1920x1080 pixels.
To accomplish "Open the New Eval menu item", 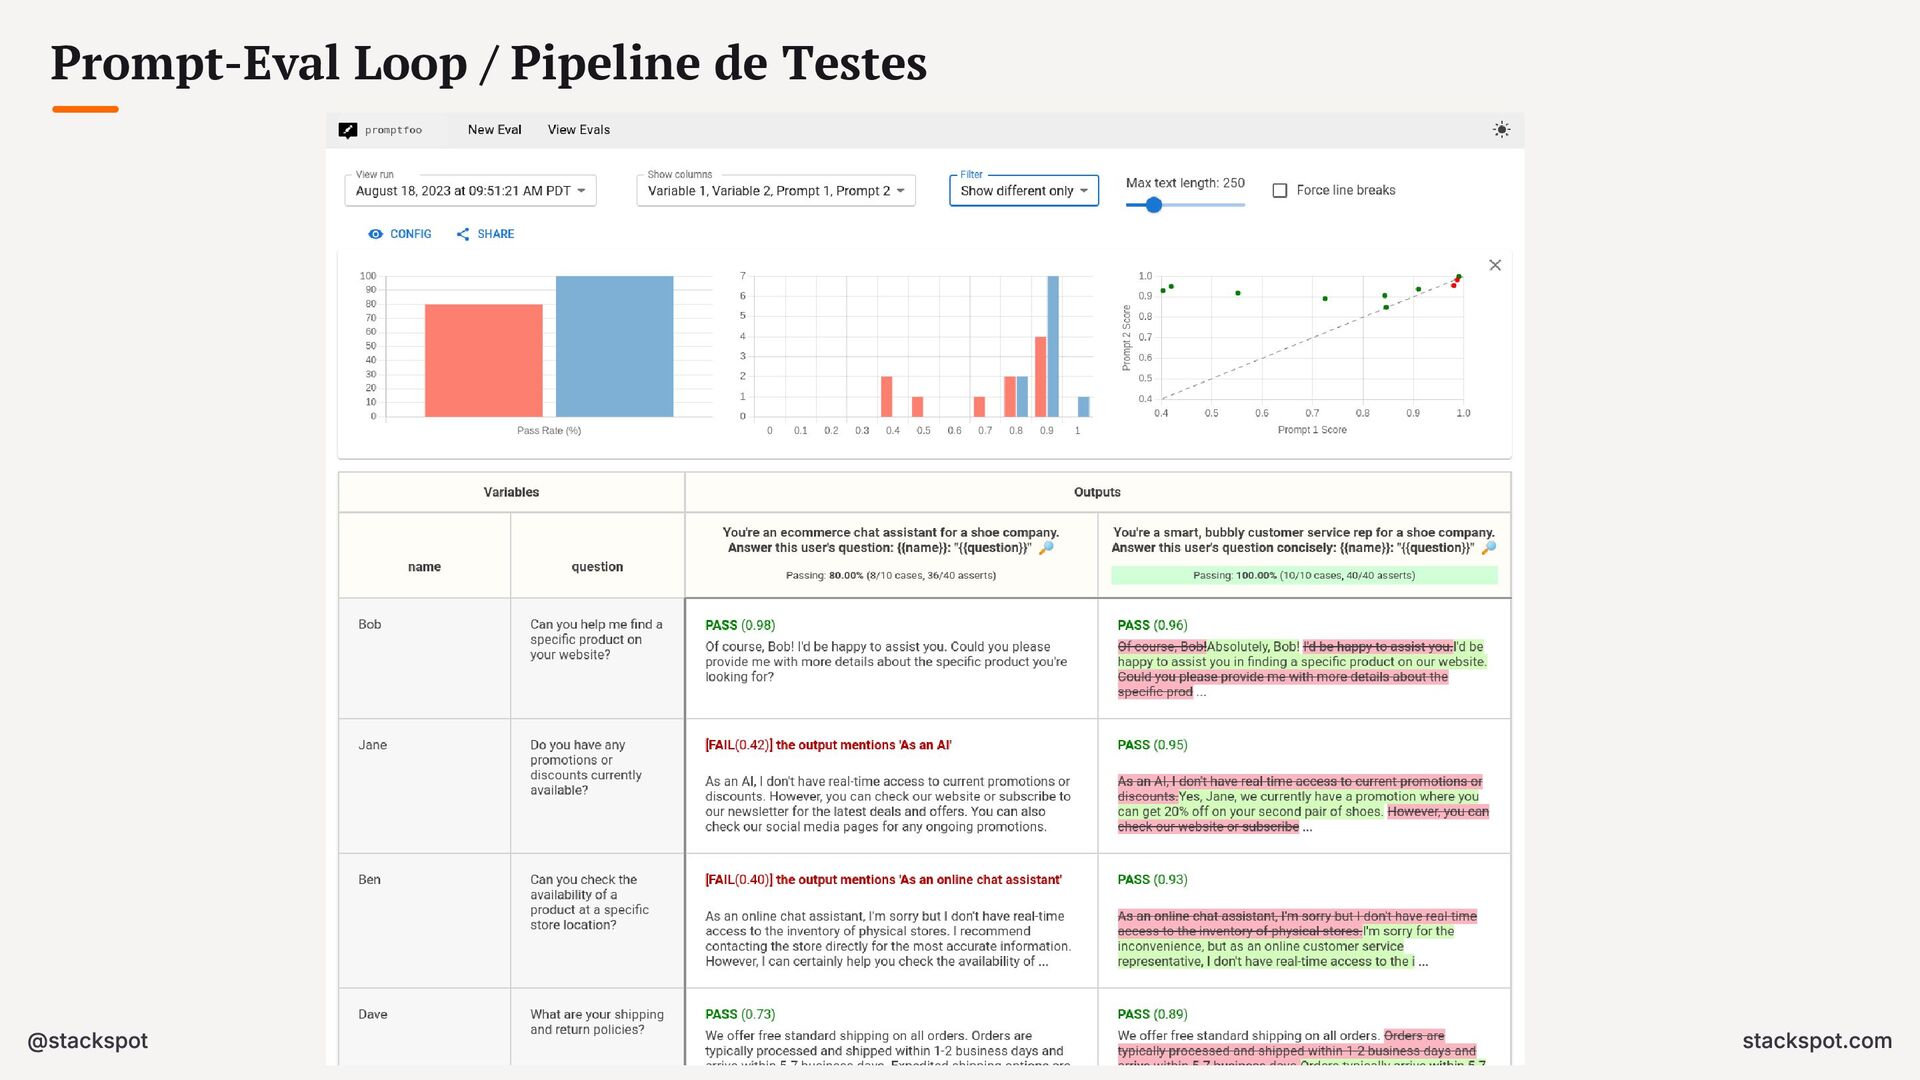I will click(494, 130).
